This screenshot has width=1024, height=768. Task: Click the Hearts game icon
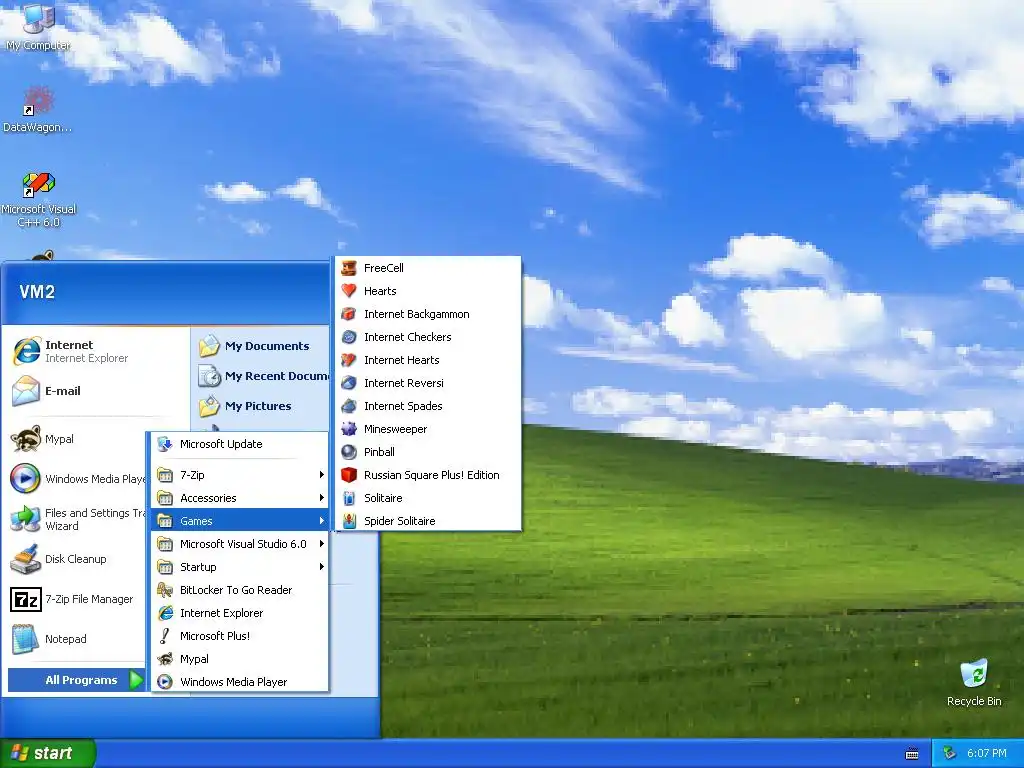pyautogui.click(x=349, y=291)
